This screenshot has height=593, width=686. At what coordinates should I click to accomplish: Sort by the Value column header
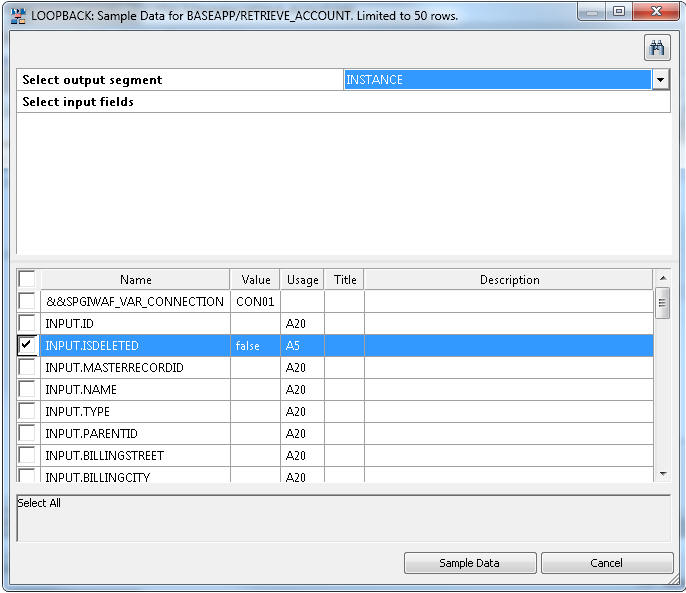256,279
